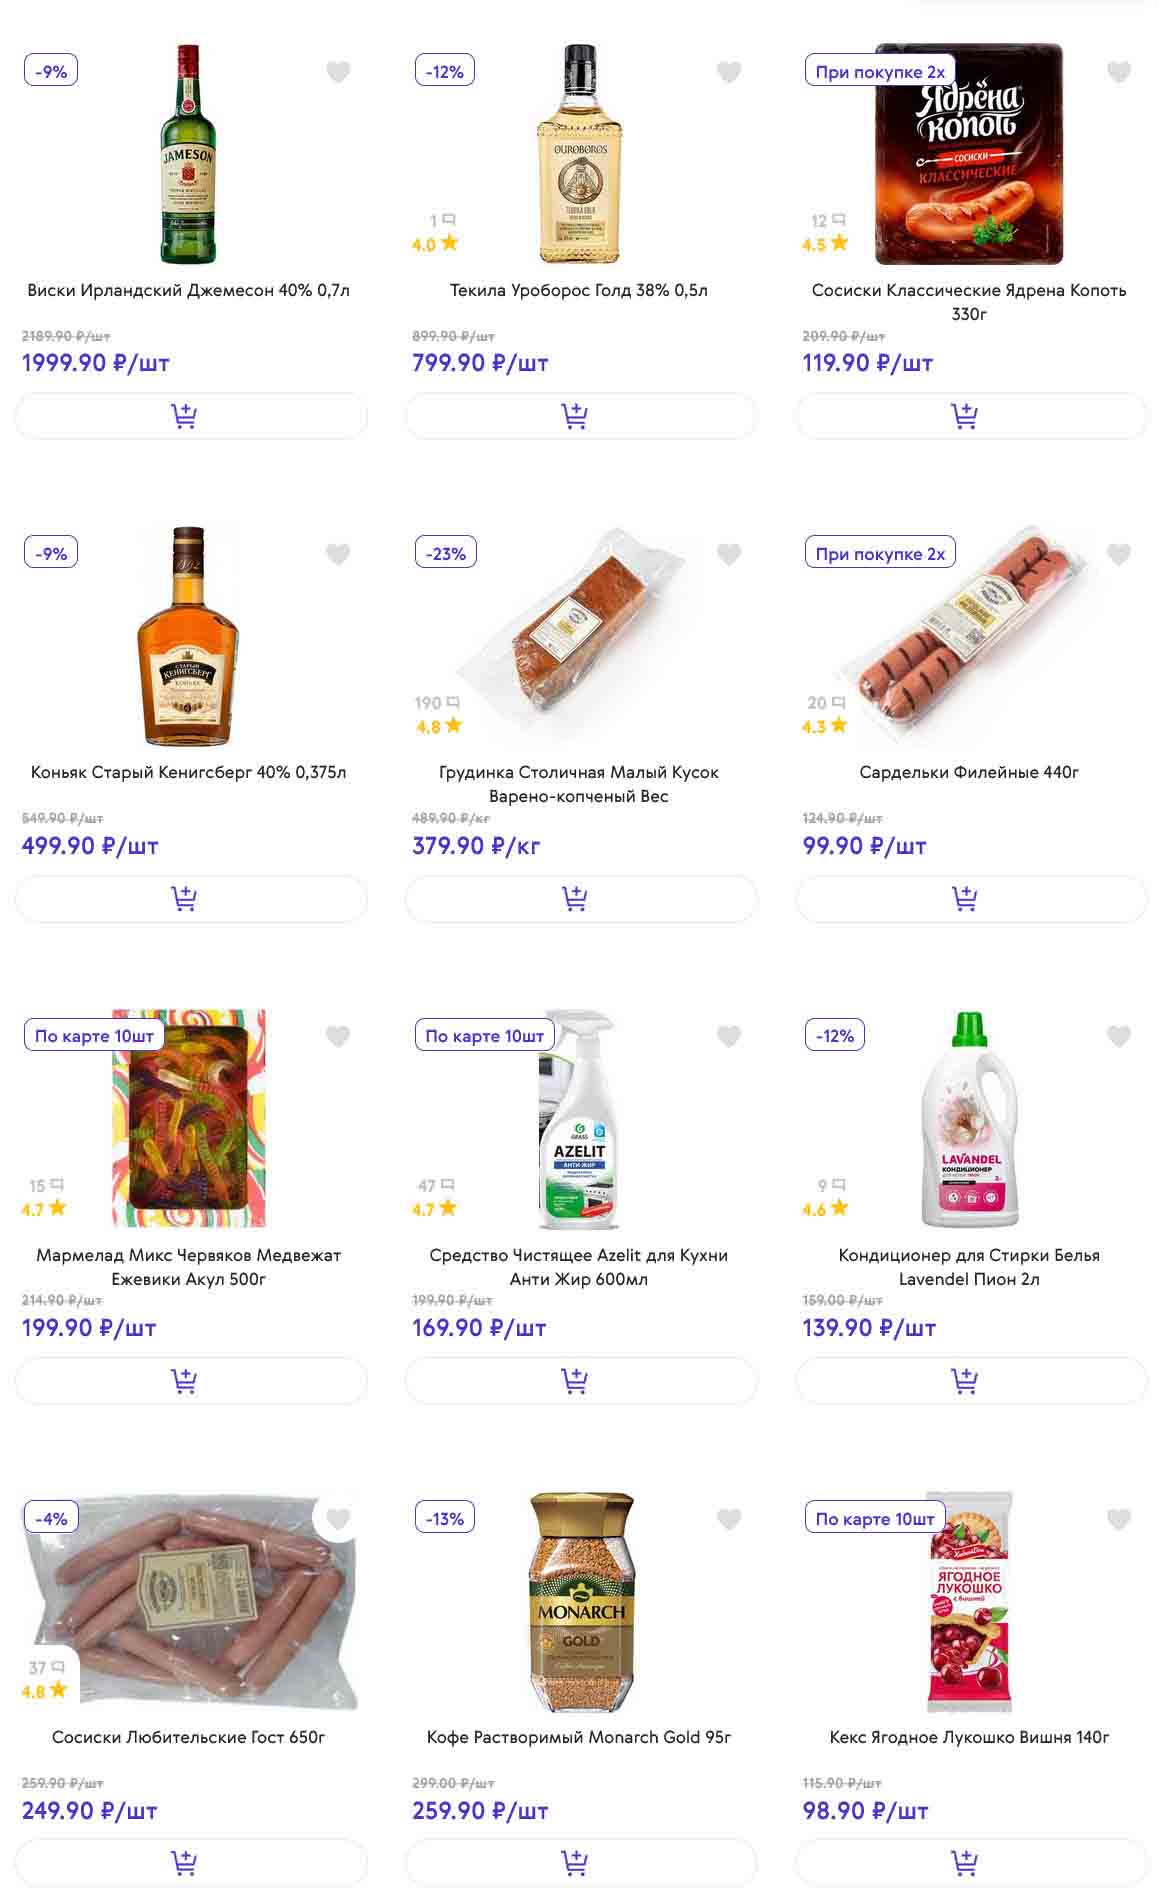Favorite the Jameson whiskey with heart
Image resolution: width=1159 pixels, height=1903 pixels.
[338, 72]
